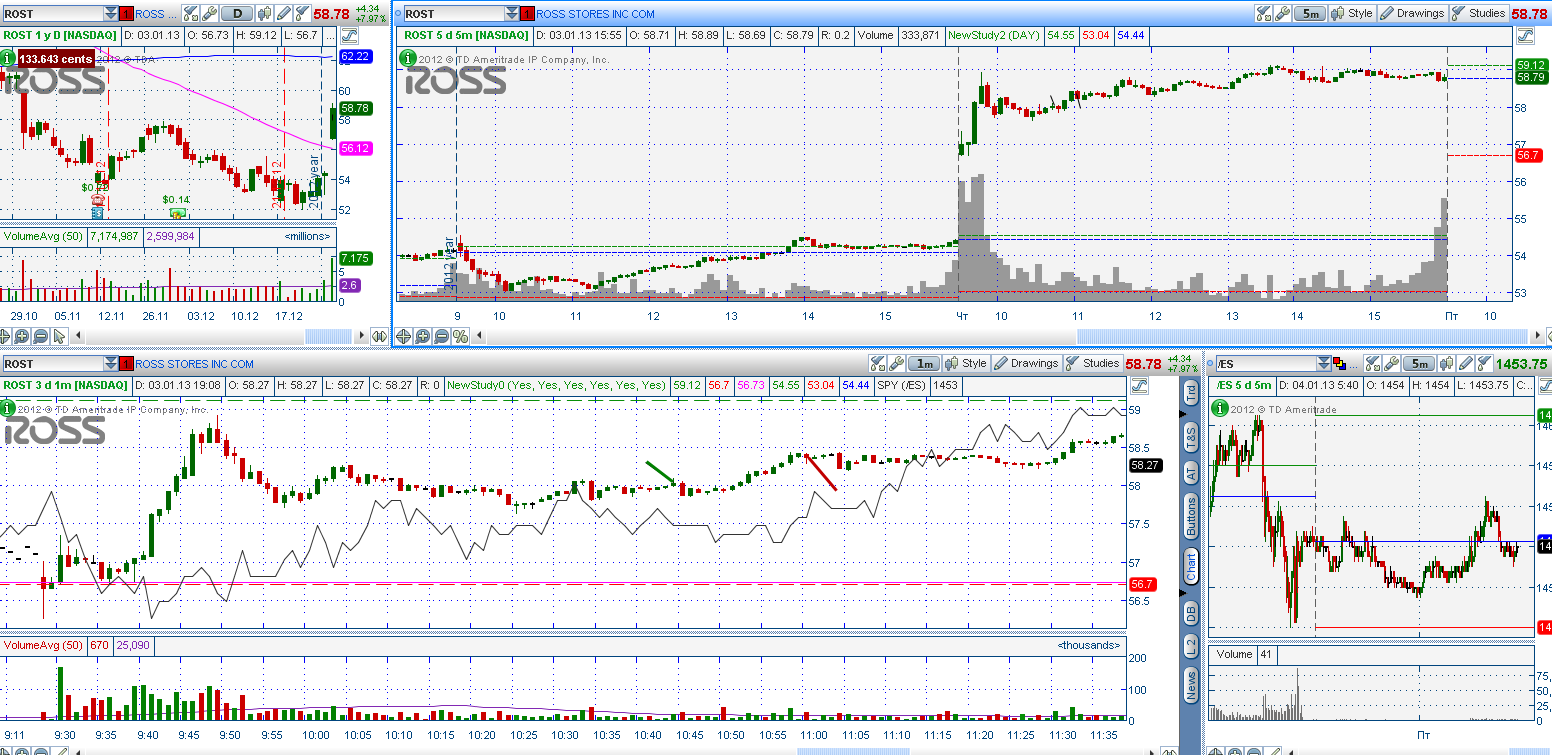
Task: Open share icon in top-left ROST daily chart
Action: (x=190, y=14)
